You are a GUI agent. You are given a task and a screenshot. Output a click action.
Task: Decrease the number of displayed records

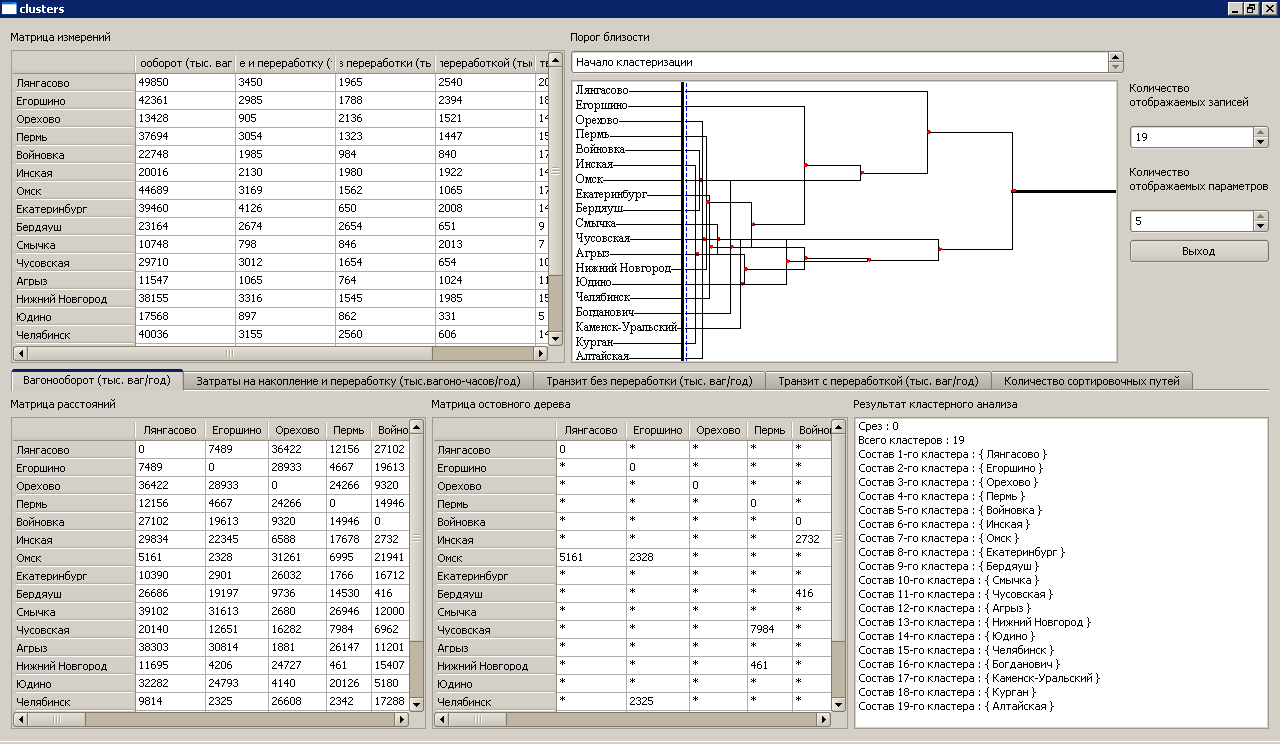1260,142
